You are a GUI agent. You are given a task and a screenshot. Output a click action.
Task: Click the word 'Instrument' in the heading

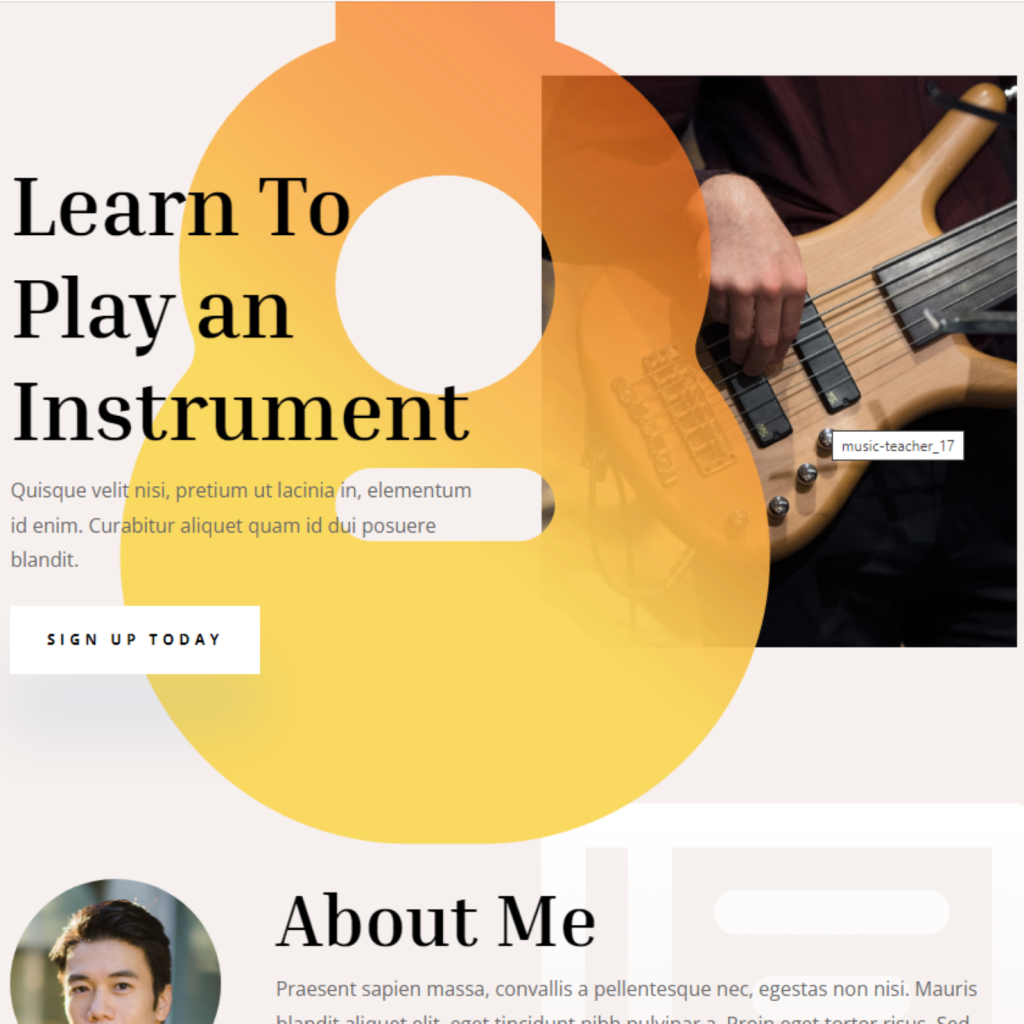tap(240, 412)
